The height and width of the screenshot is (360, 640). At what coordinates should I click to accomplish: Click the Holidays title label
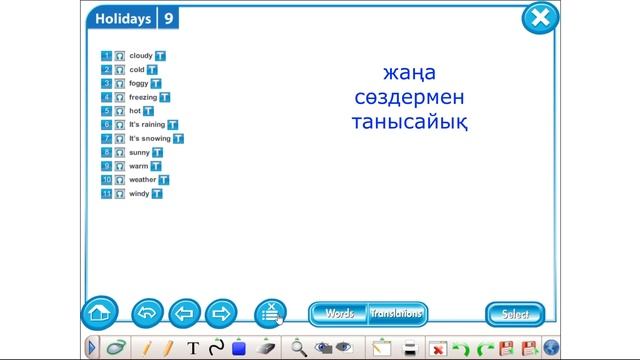tap(123, 19)
